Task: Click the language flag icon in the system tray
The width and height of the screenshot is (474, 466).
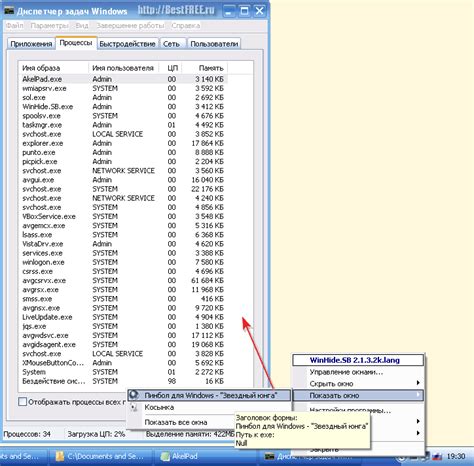Action: [437, 456]
